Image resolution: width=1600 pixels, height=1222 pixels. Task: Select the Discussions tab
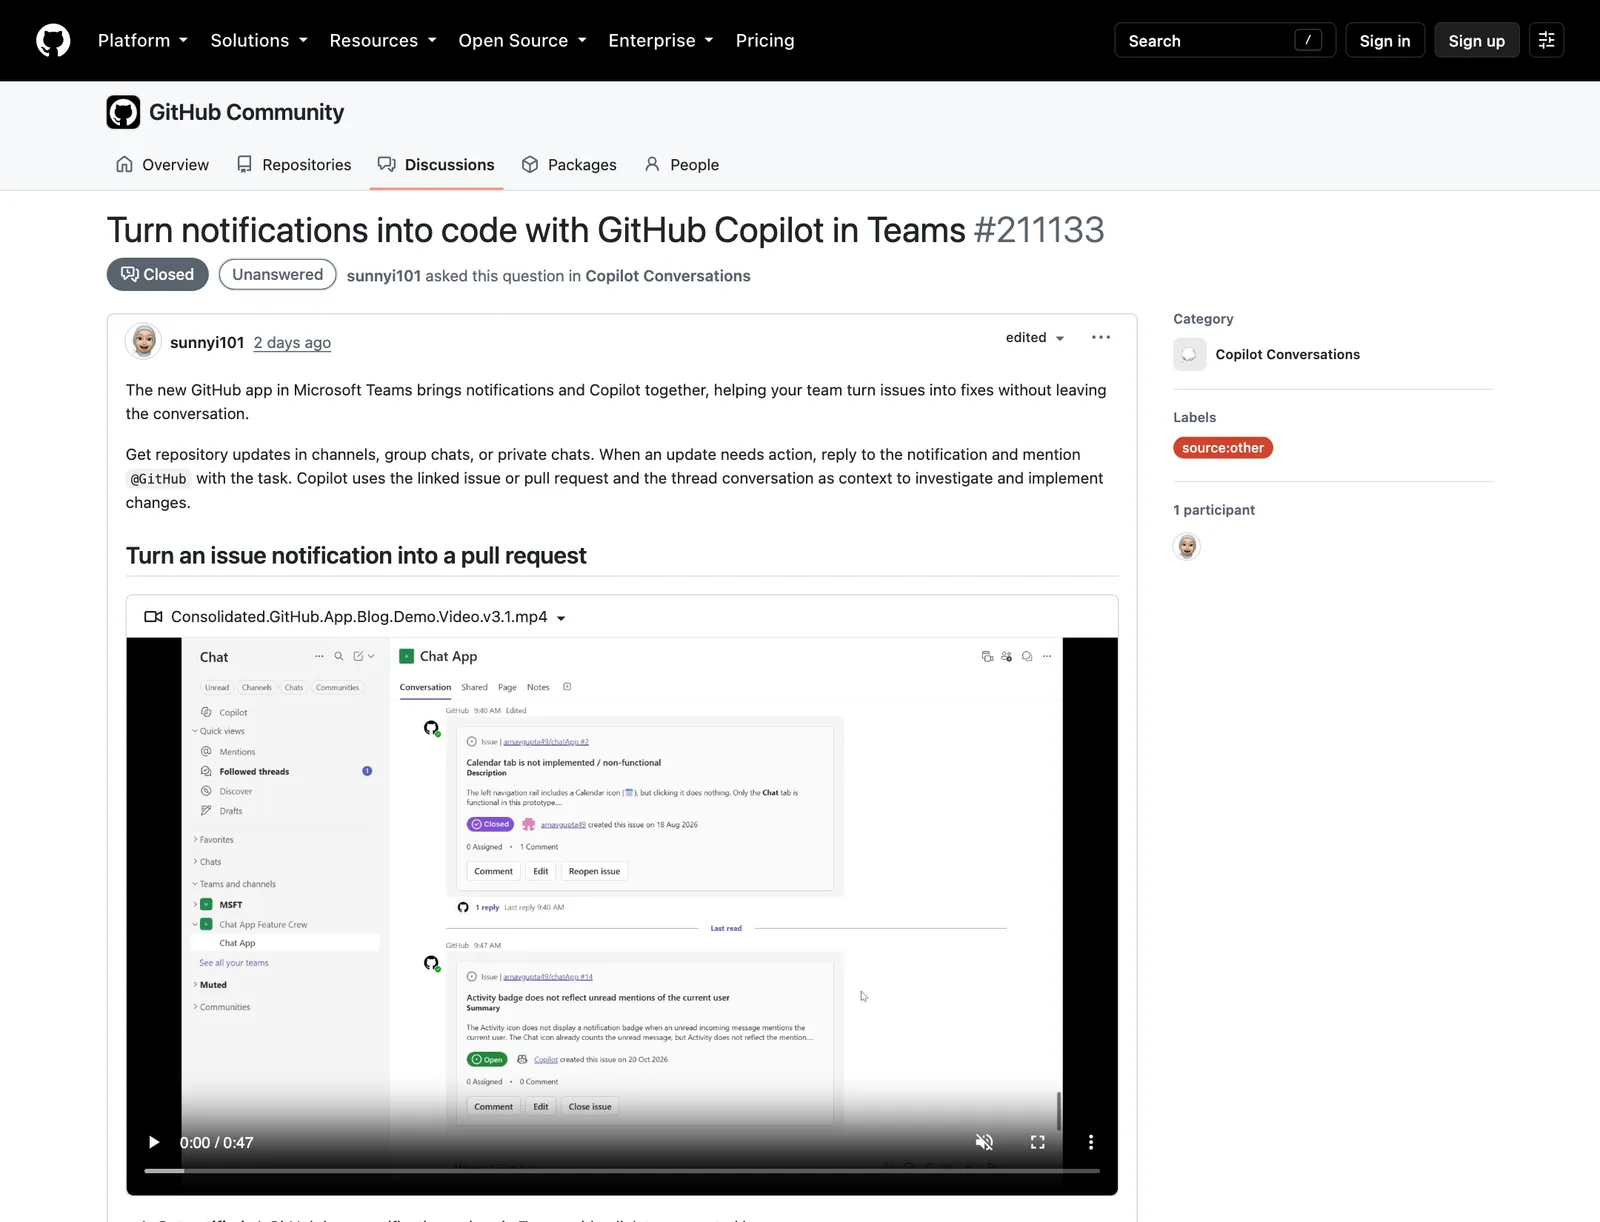click(x=436, y=165)
